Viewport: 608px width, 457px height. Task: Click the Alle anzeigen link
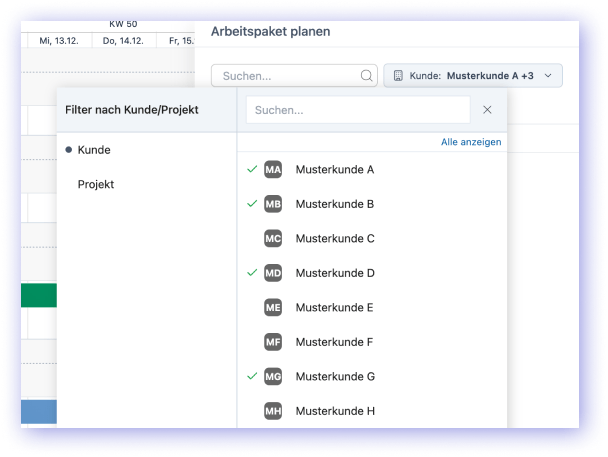(471, 142)
